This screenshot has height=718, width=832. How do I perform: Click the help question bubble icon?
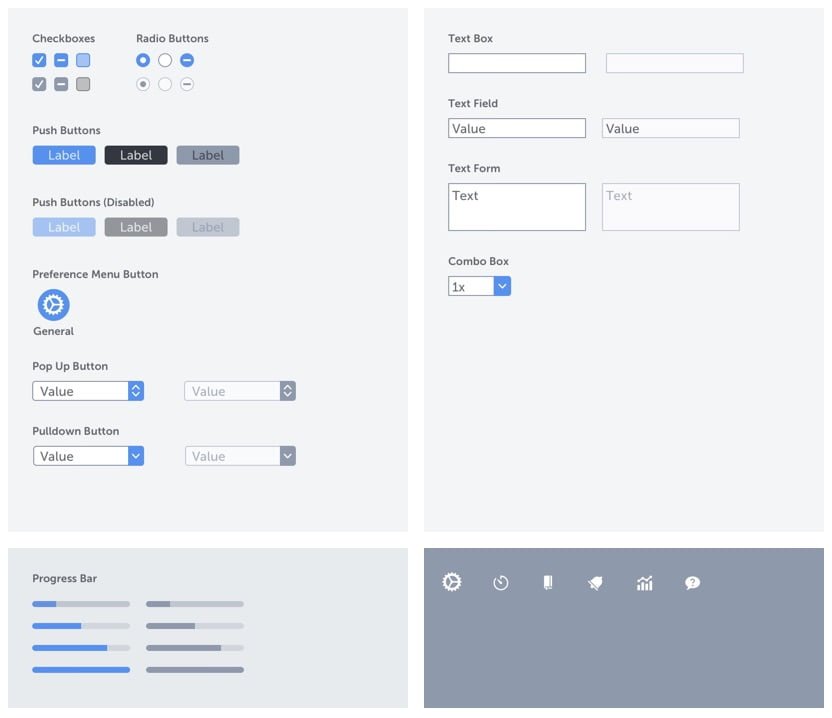click(692, 582)
